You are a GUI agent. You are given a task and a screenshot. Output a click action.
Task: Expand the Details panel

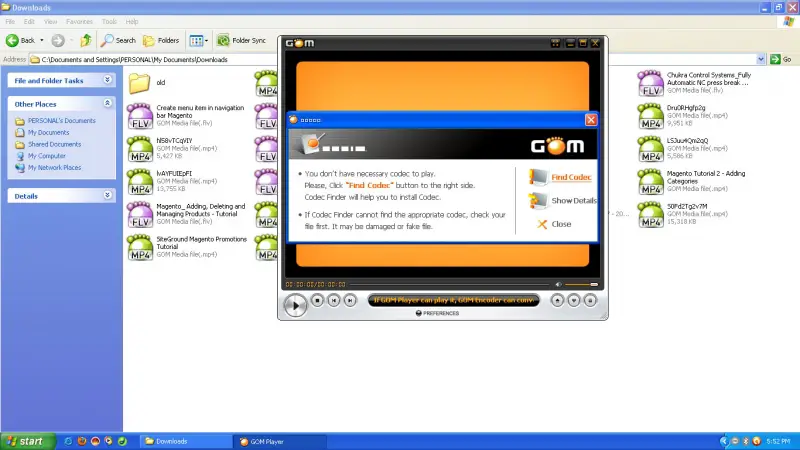click(x=107, y=195)
